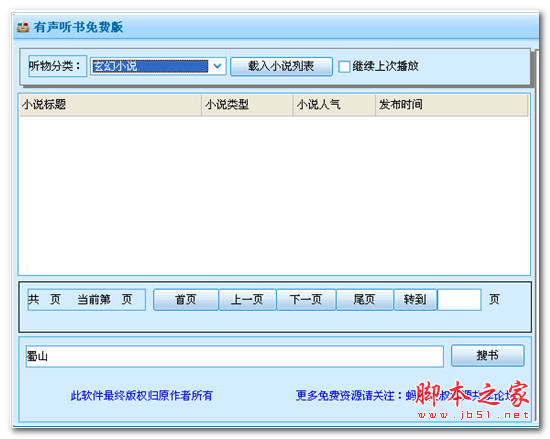Click the search box containing 蜀山

(235, 356)
